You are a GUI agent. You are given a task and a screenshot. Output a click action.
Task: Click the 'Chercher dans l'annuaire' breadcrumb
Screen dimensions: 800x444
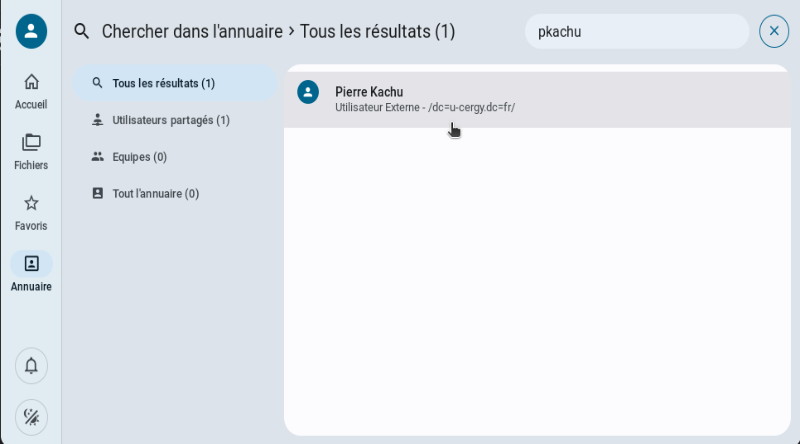pos(192,31)
